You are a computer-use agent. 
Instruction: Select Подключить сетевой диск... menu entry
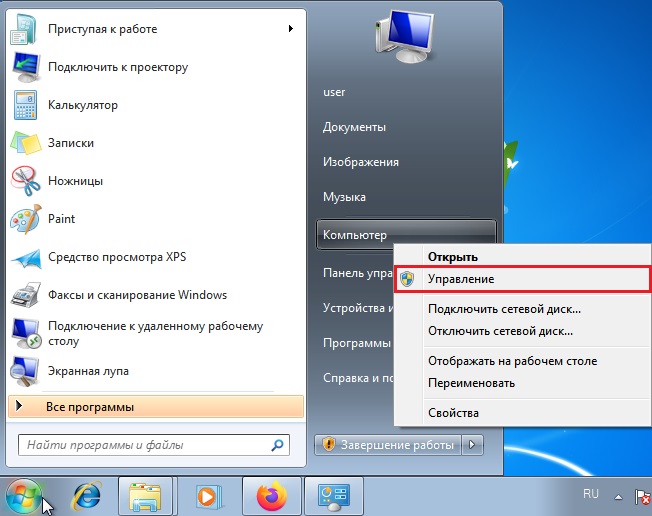522,309
